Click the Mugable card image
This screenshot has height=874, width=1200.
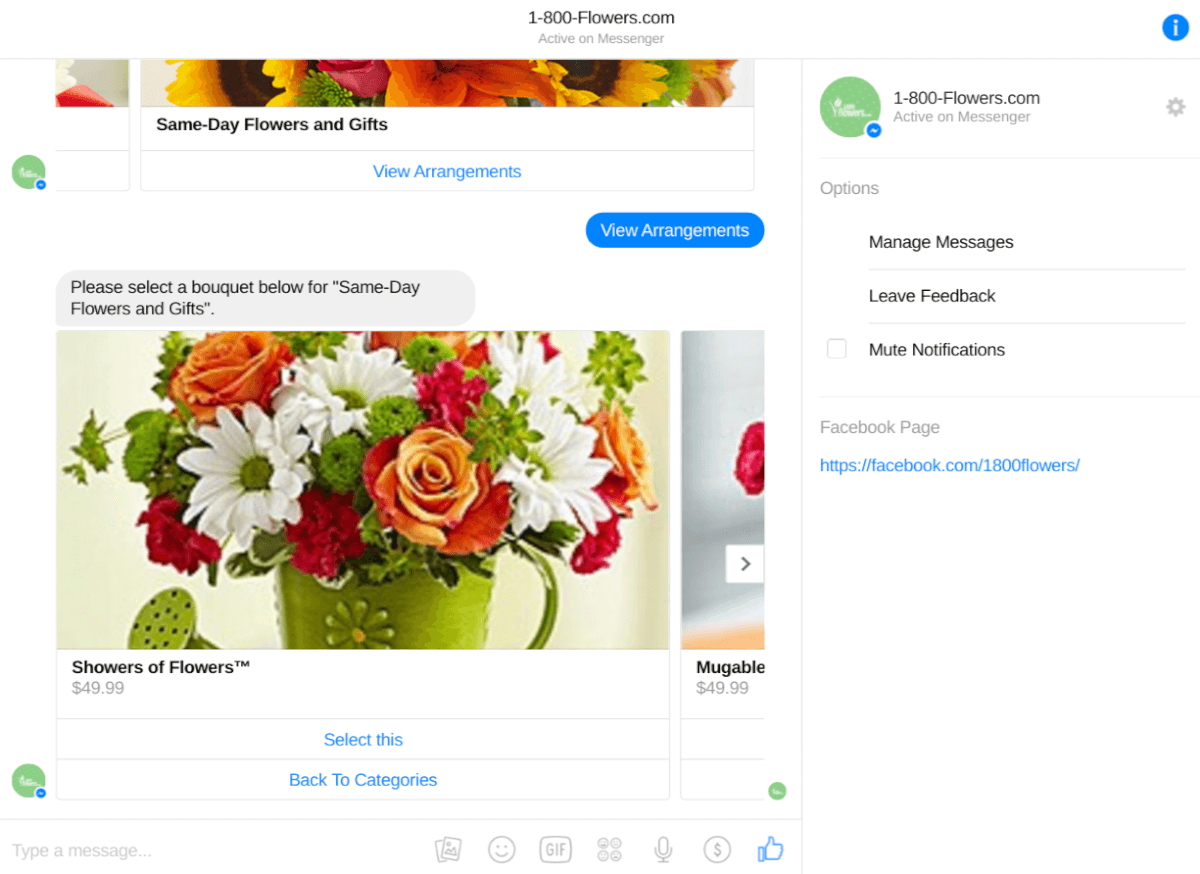click(x=723, y=490)
